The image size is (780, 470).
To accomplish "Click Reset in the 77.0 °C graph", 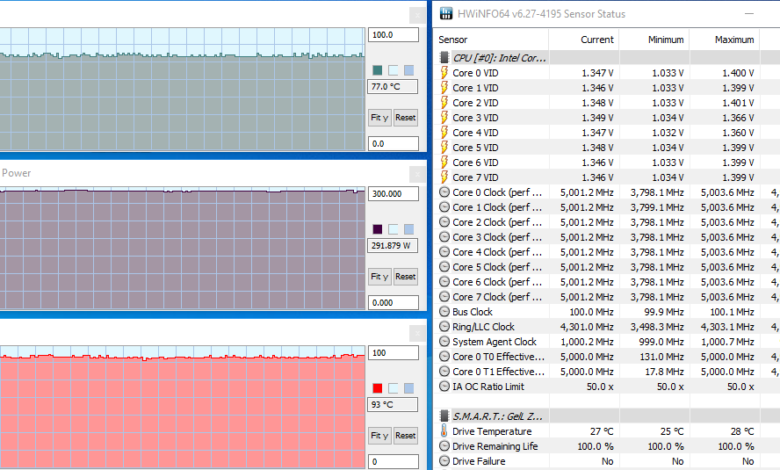I will [x=405, y=118].
